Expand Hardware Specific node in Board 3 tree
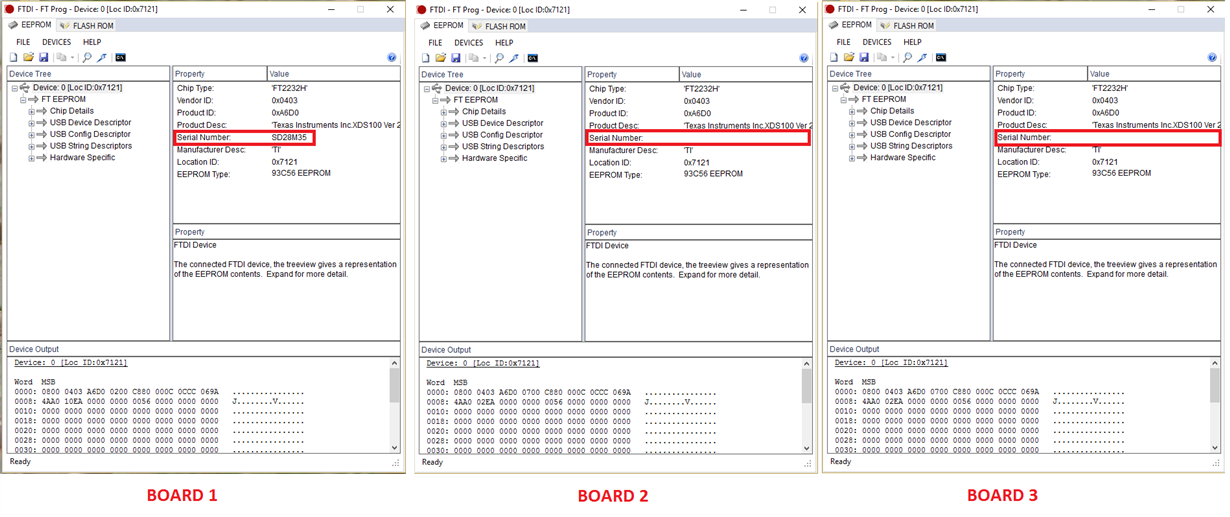The height and width of the screenshot is (517, 1230). (x=851, y=158)
